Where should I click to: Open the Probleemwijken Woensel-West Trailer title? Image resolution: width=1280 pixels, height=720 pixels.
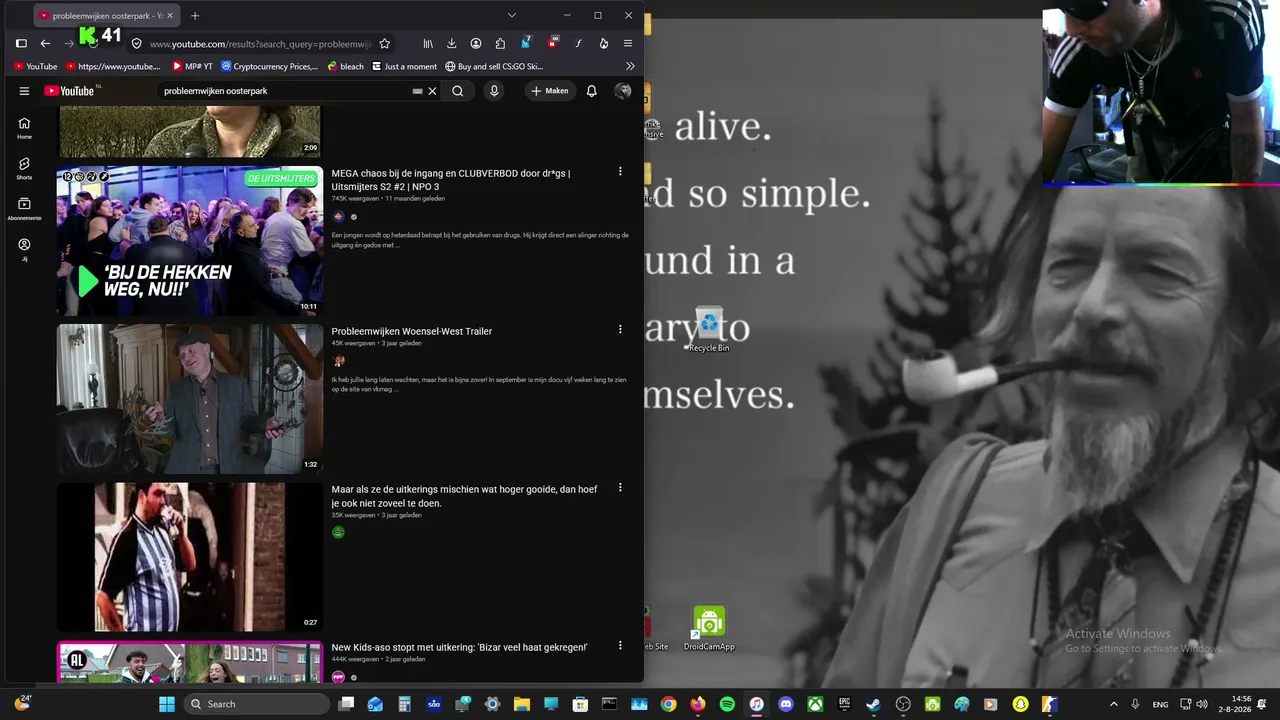412,331
